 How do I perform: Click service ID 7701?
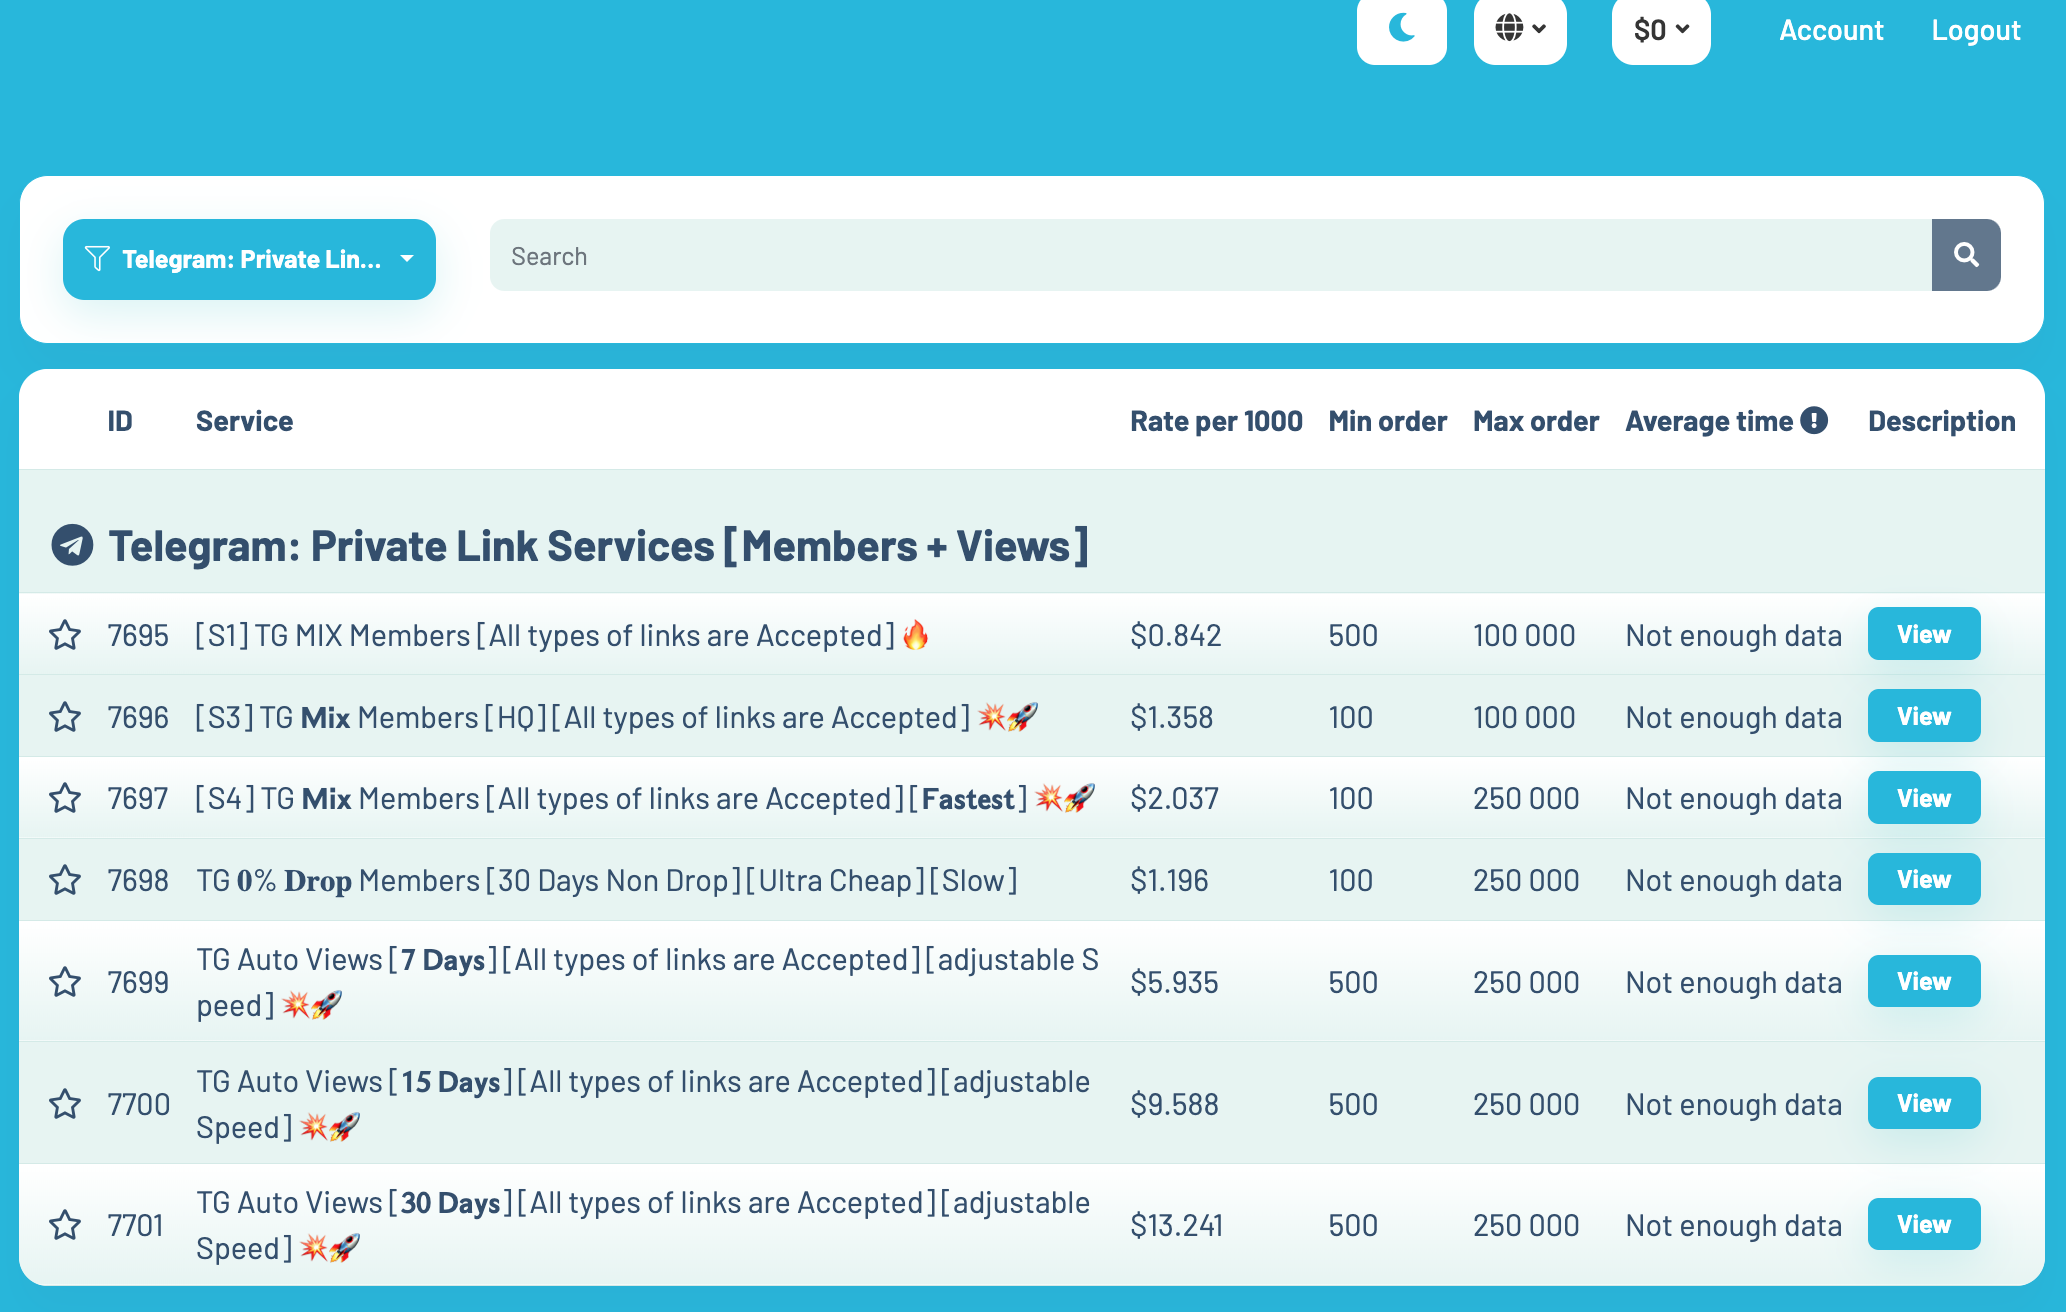click(x=135, y=1225)
